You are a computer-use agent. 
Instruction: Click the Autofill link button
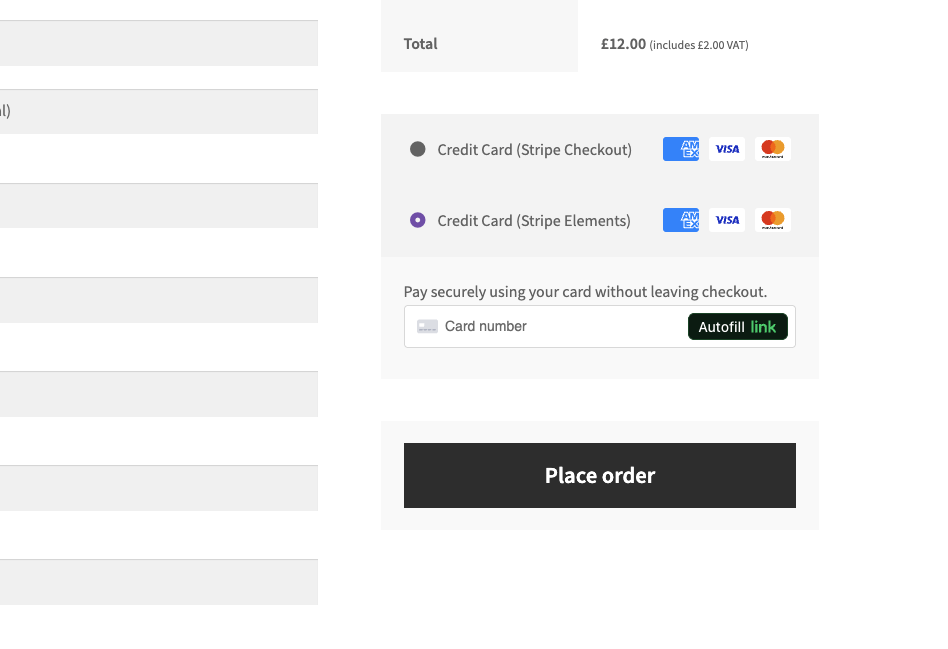coord(738,327)
